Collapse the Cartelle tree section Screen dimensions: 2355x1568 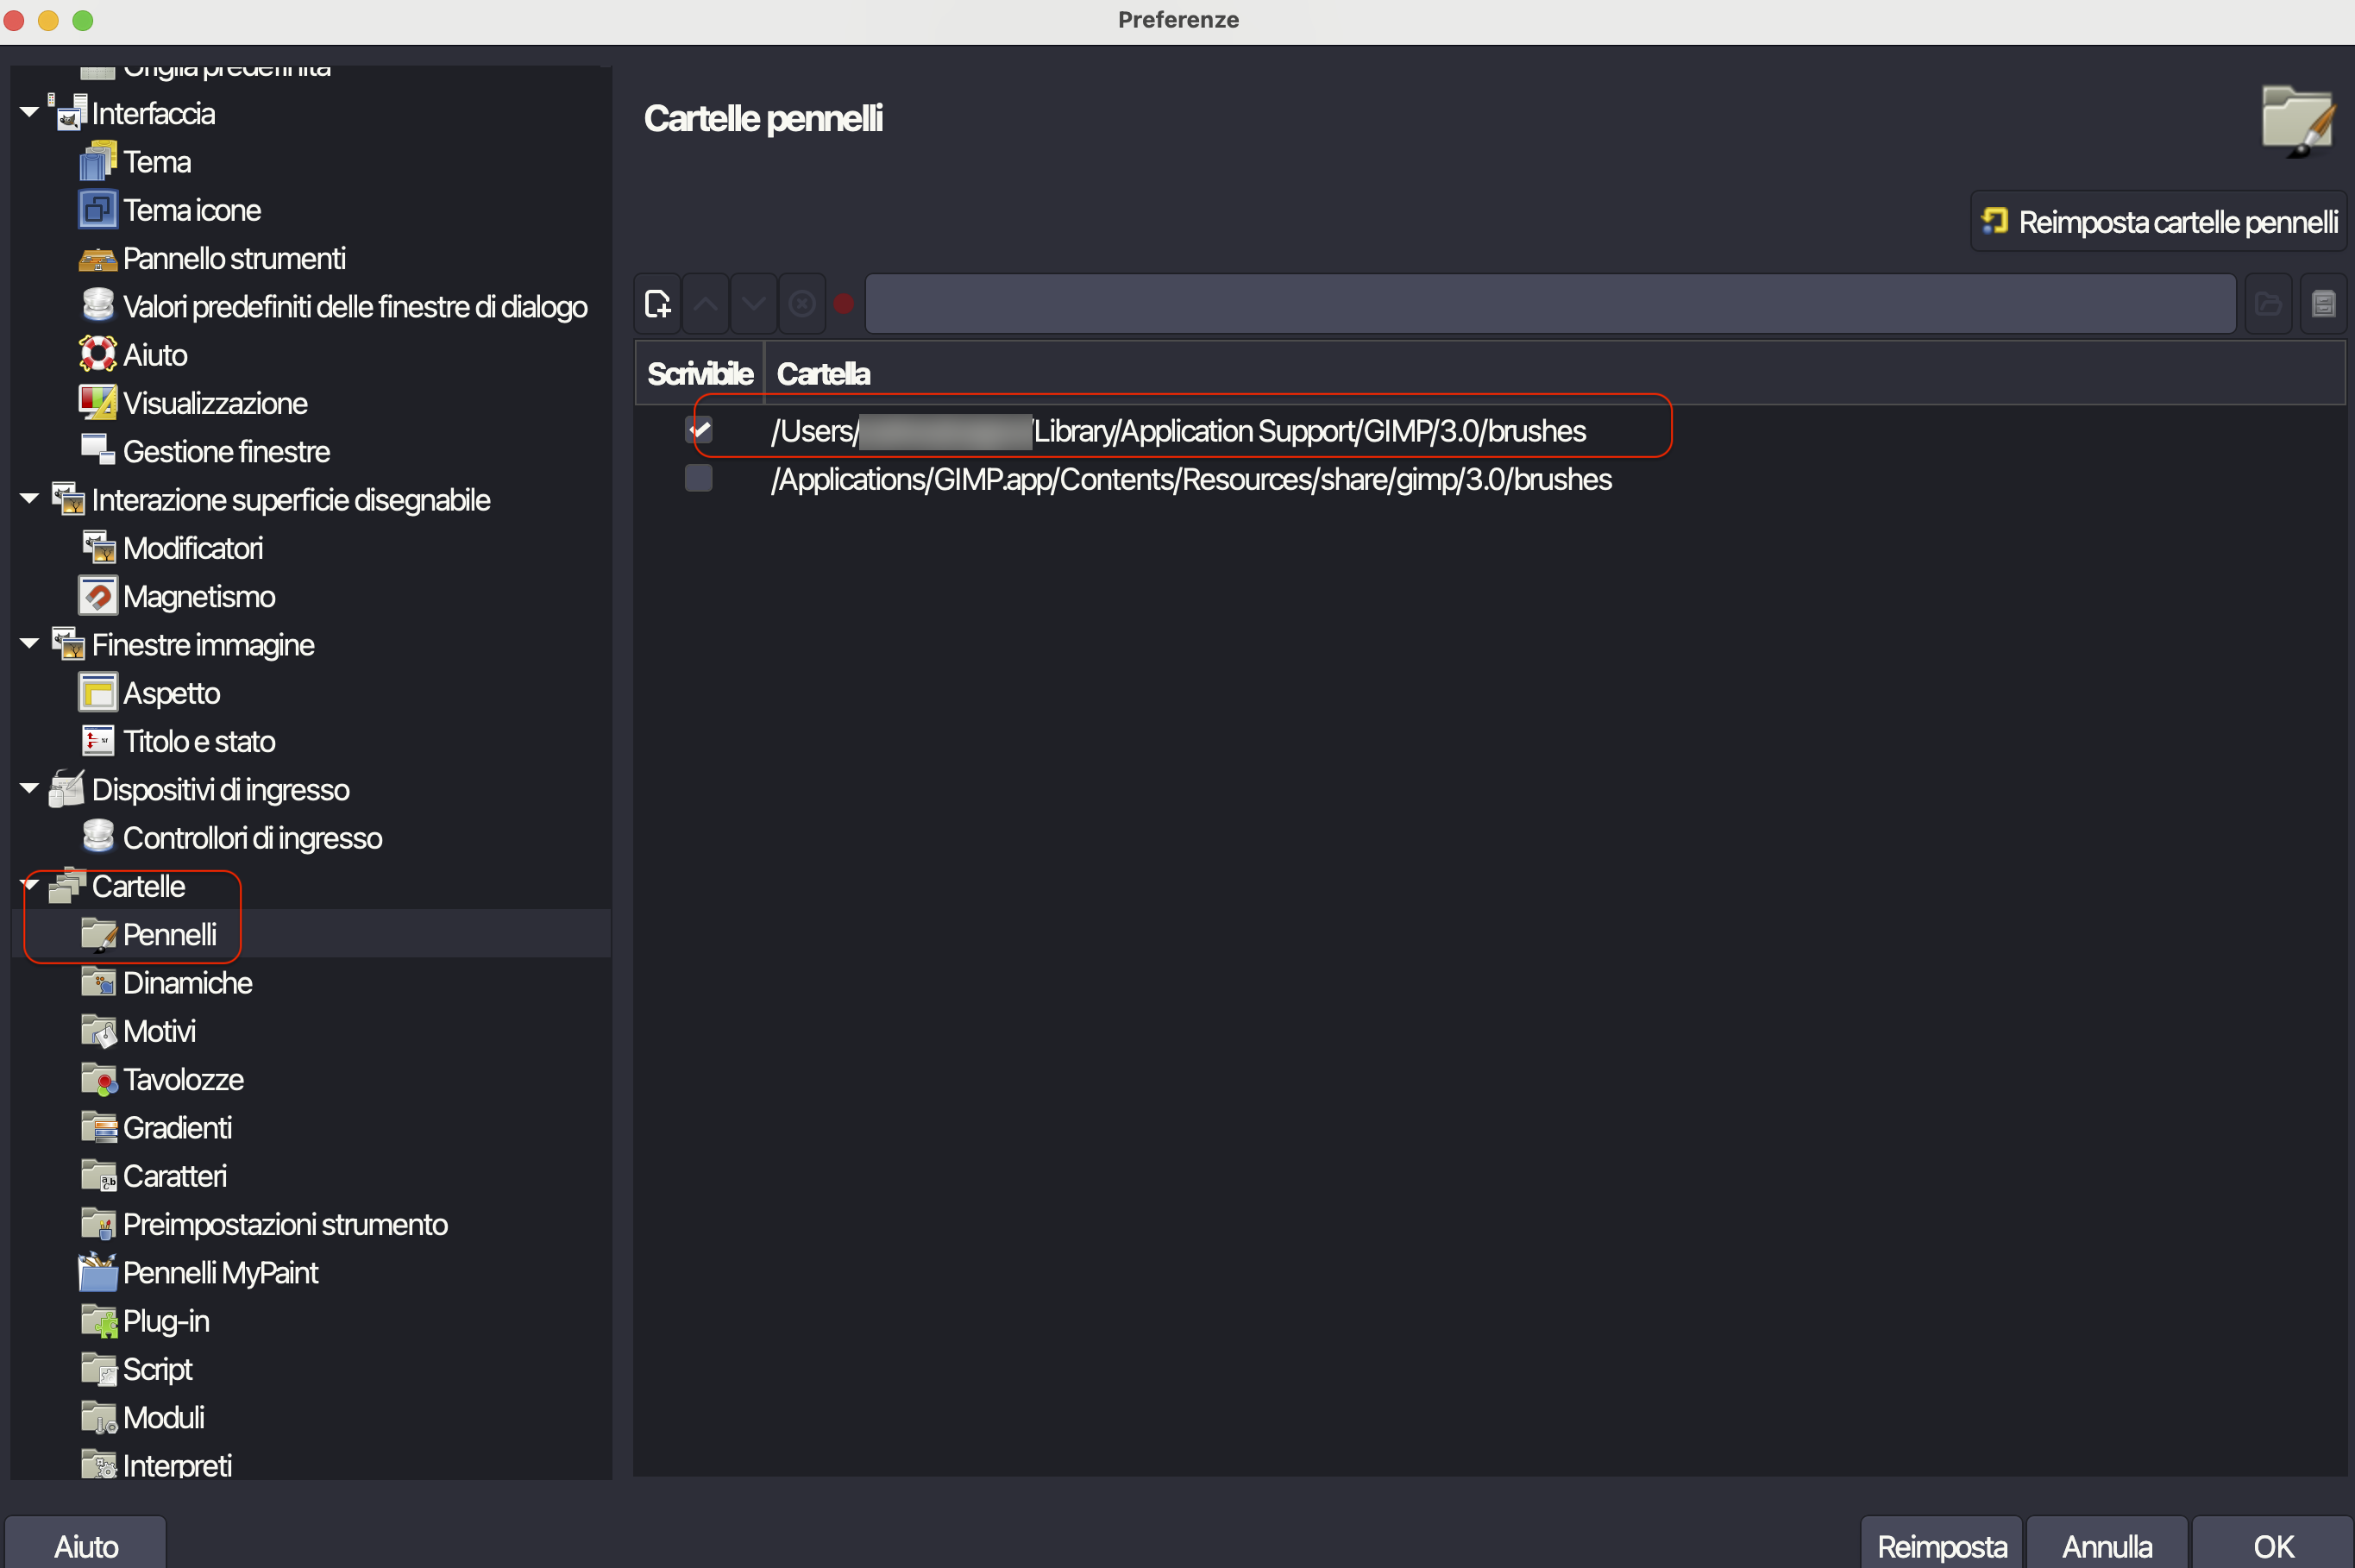30,885
